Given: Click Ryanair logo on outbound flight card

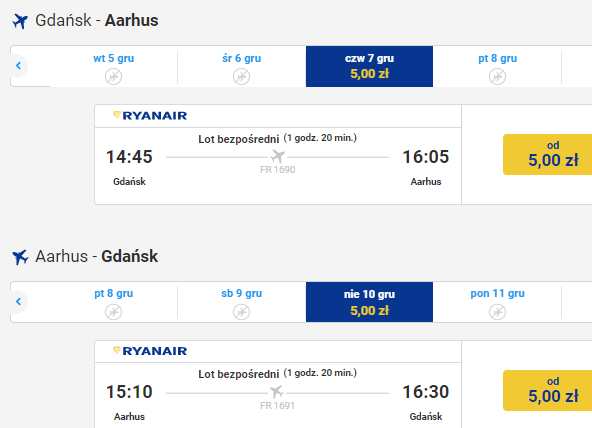Looking at the screenshot, I should coord(150,115).
